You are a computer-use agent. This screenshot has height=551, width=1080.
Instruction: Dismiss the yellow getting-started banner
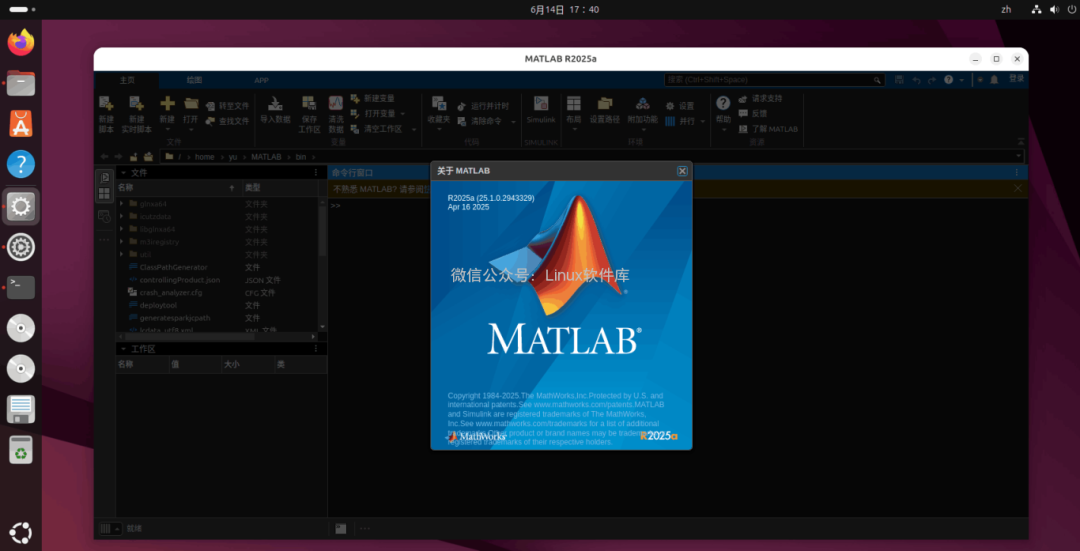click(x=1018, y=188)
